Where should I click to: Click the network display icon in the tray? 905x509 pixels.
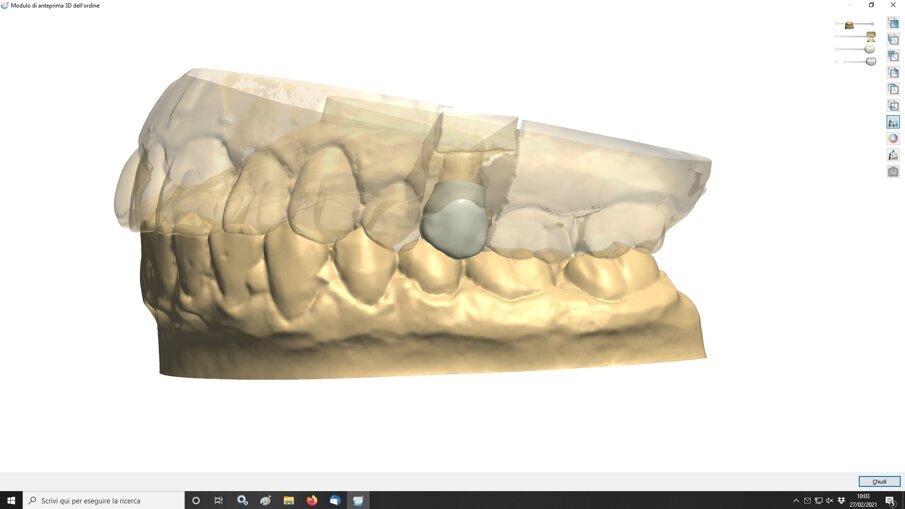pos(818,500)
